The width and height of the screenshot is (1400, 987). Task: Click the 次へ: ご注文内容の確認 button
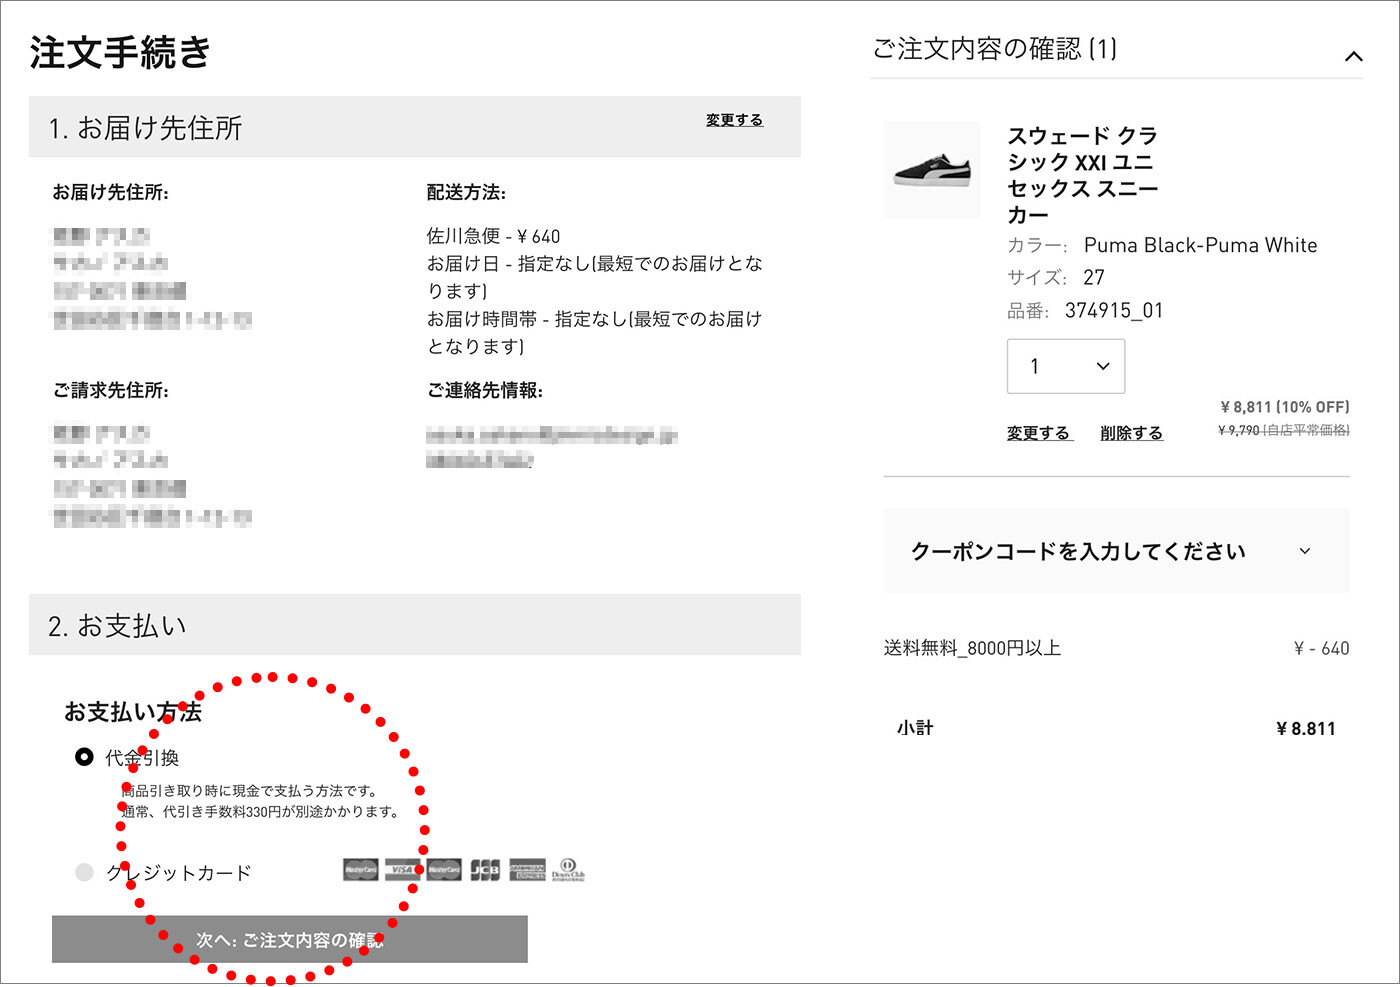(289, 940)
